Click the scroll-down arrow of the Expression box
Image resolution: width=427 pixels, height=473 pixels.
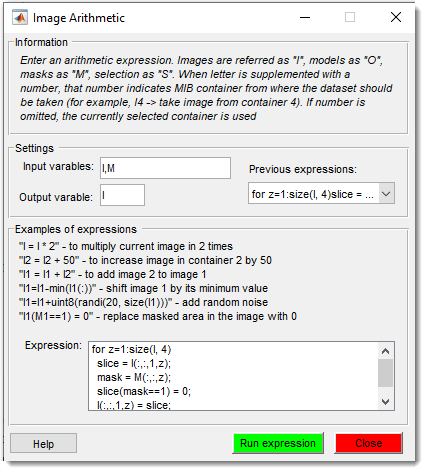385,402
